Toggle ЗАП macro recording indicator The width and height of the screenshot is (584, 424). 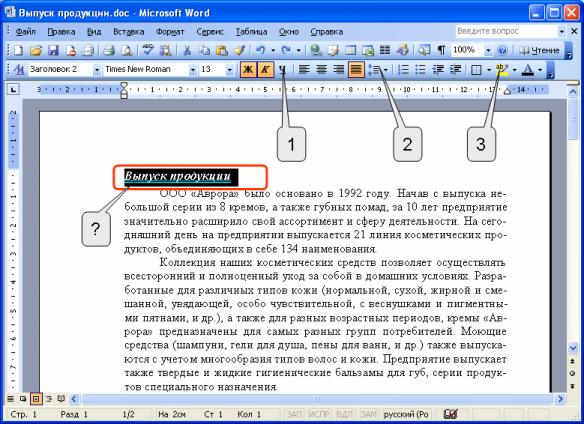[294, 414]
